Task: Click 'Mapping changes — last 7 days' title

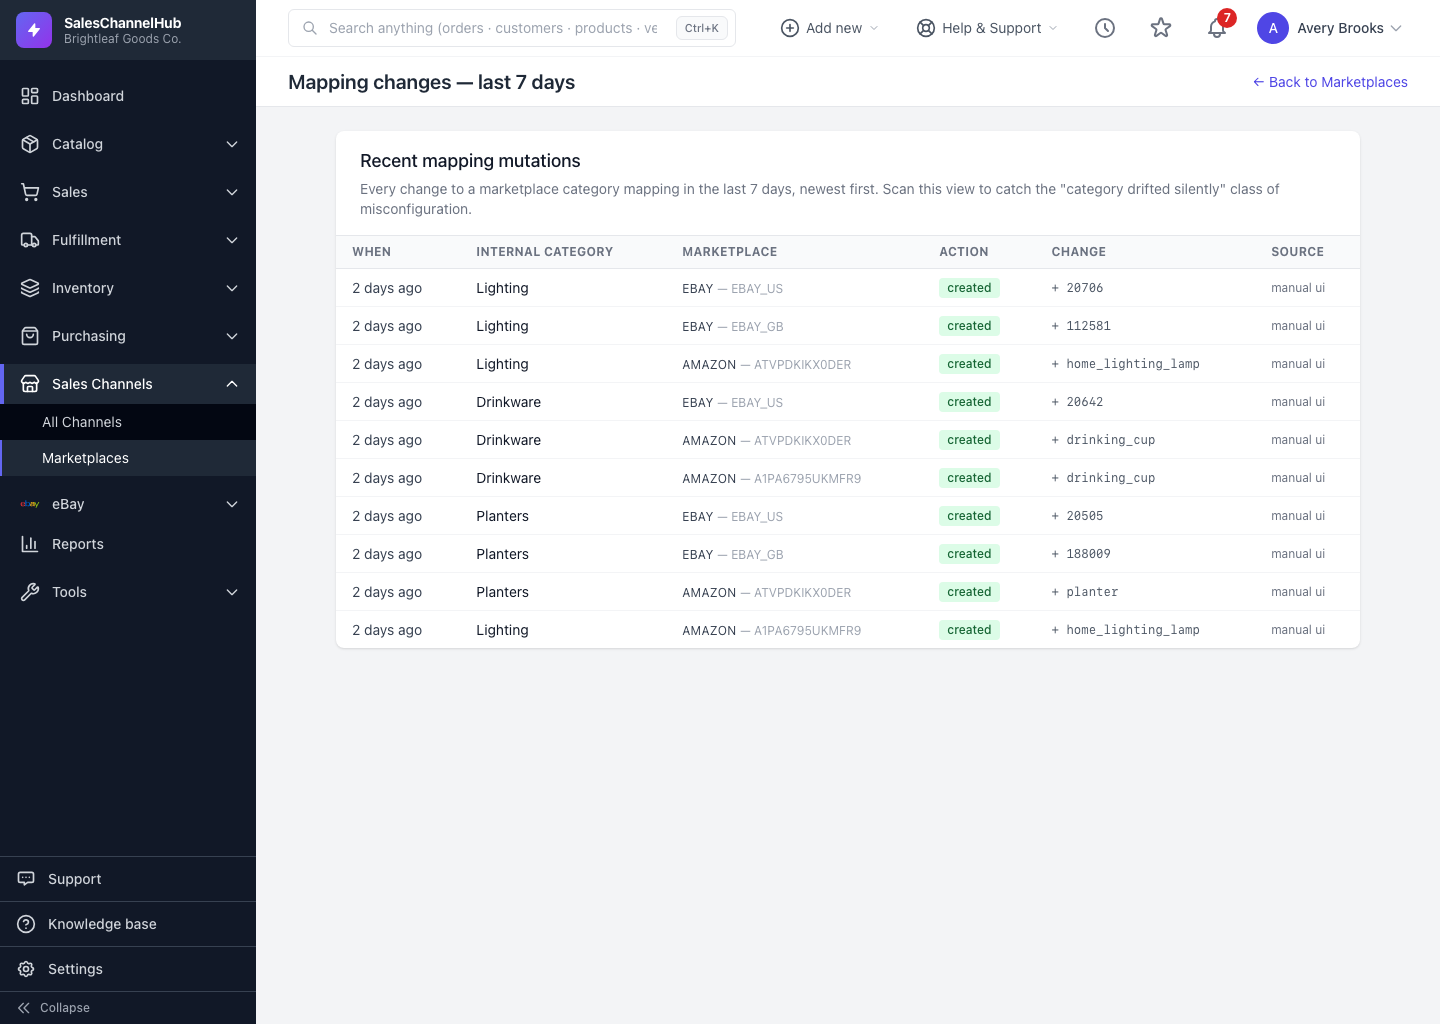Action: [x=432, y=82]
